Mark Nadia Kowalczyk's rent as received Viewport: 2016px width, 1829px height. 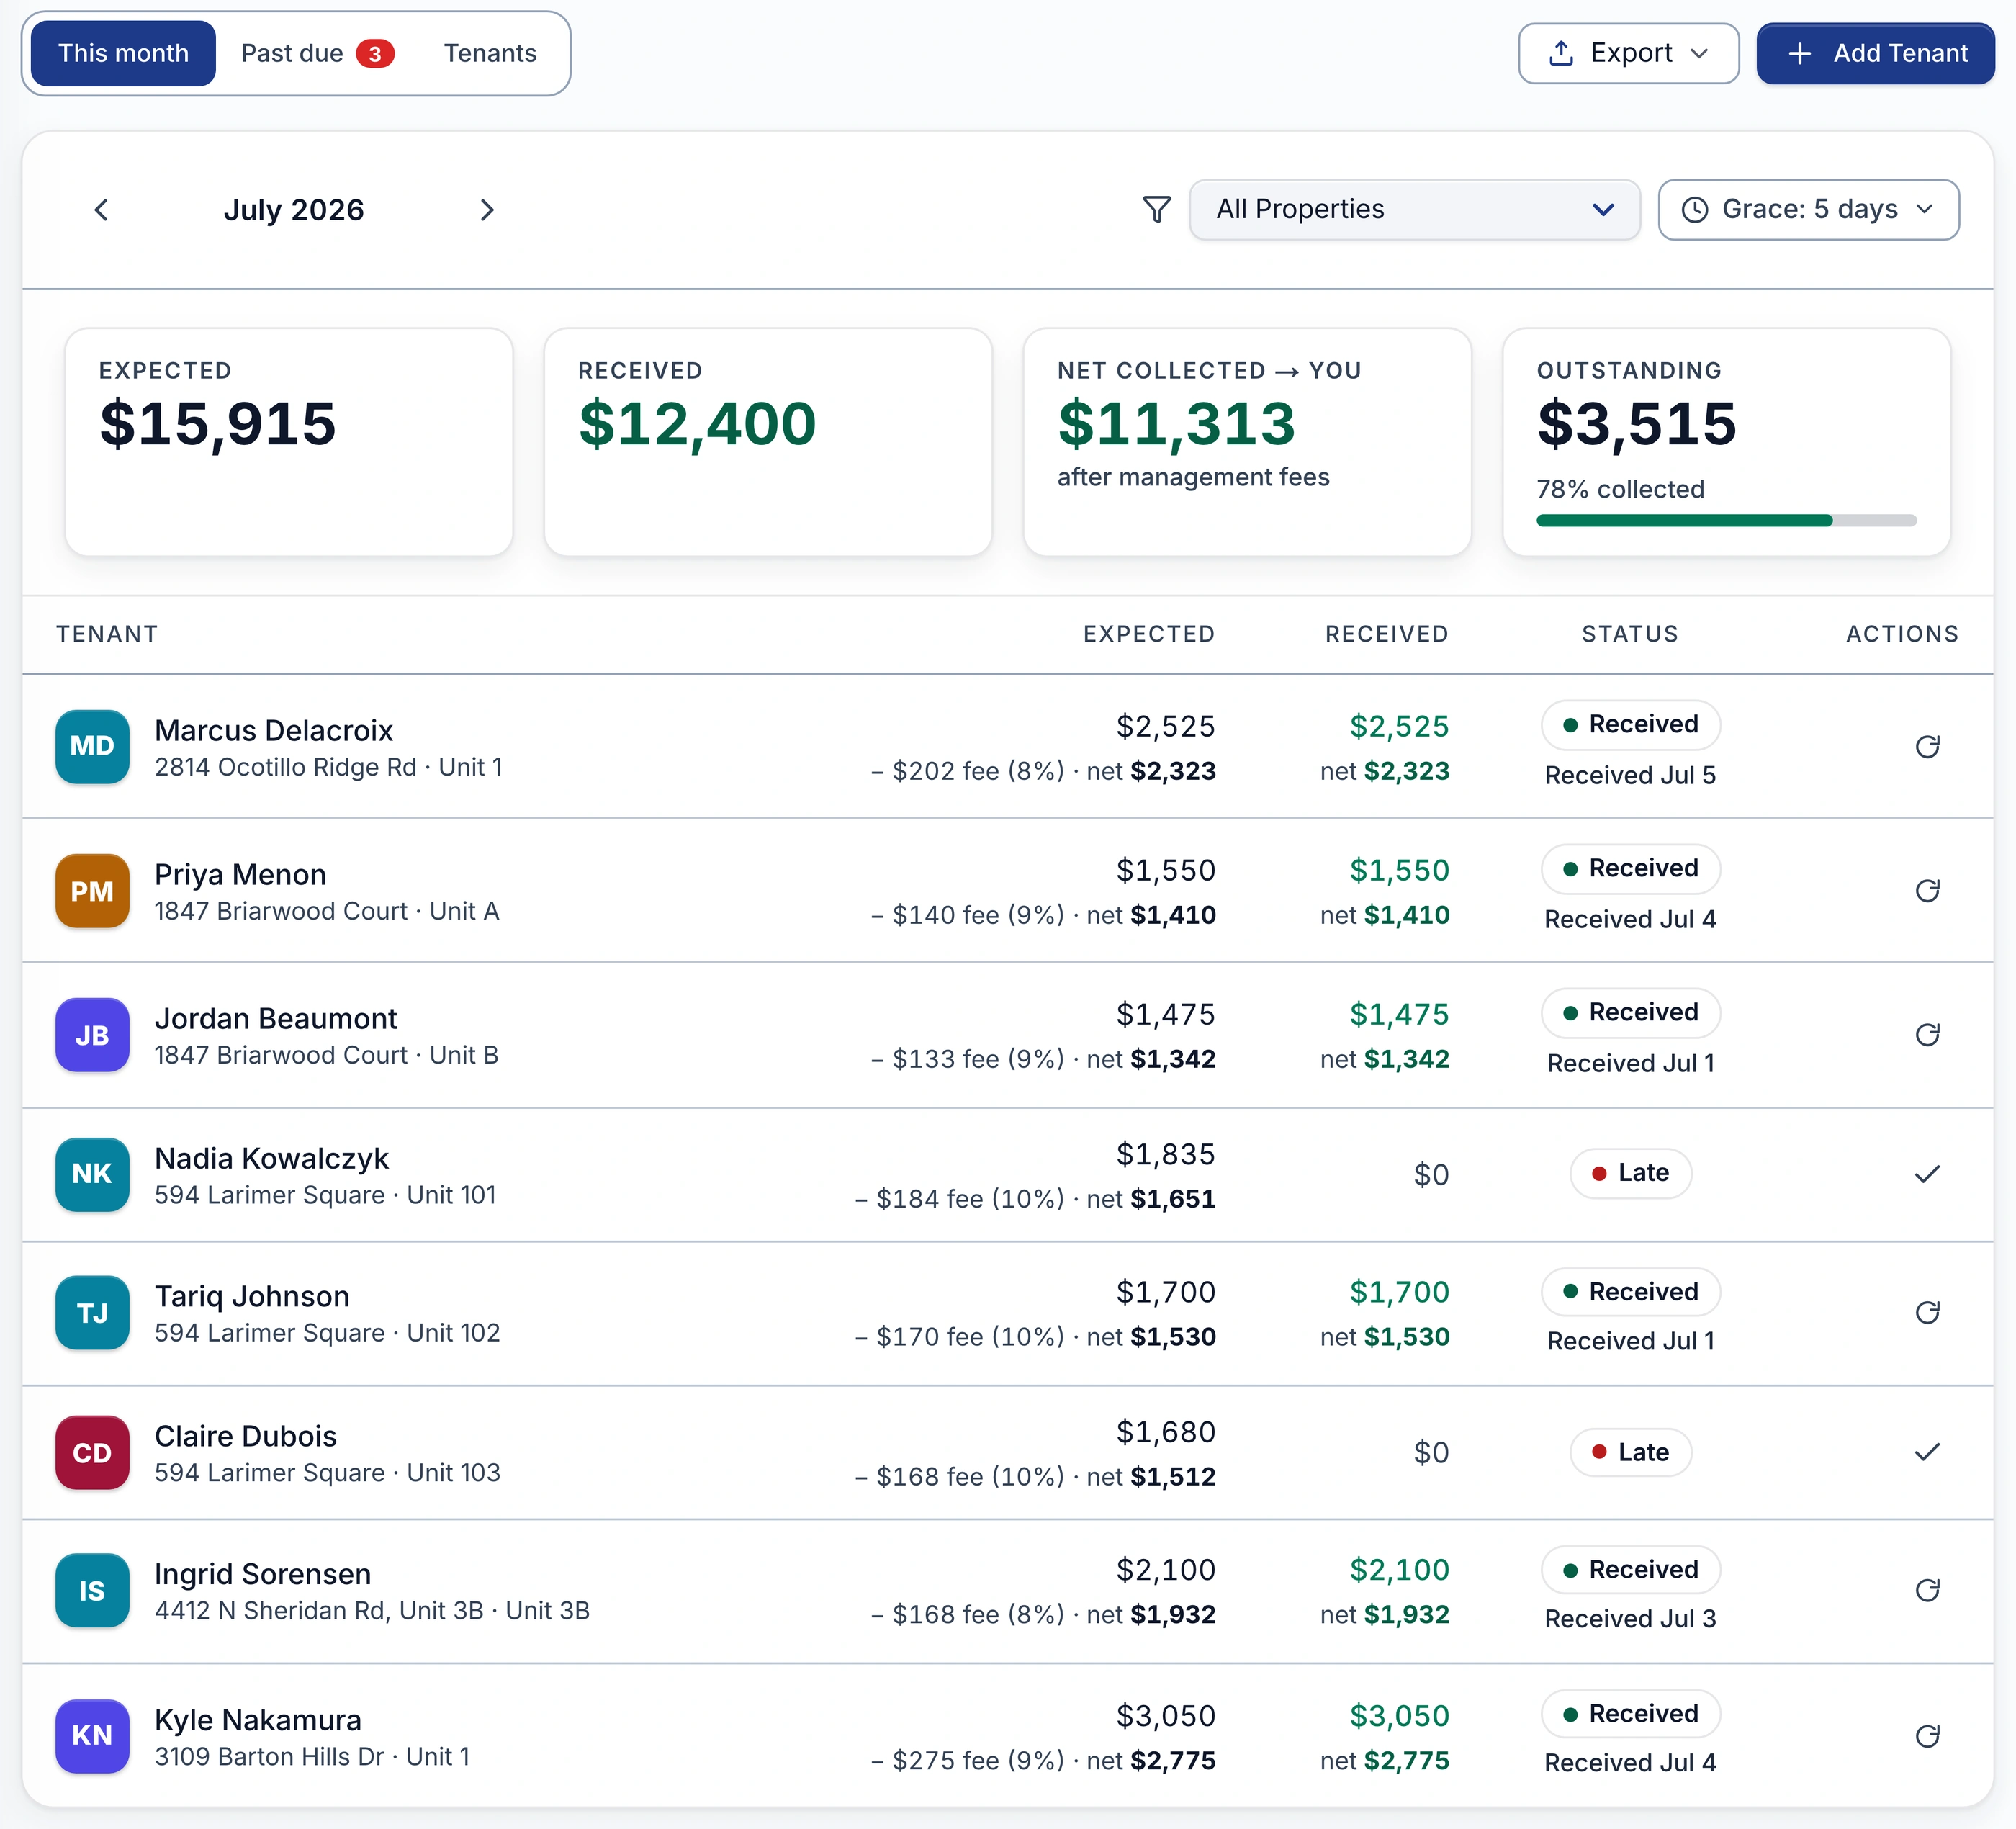1927,1174
